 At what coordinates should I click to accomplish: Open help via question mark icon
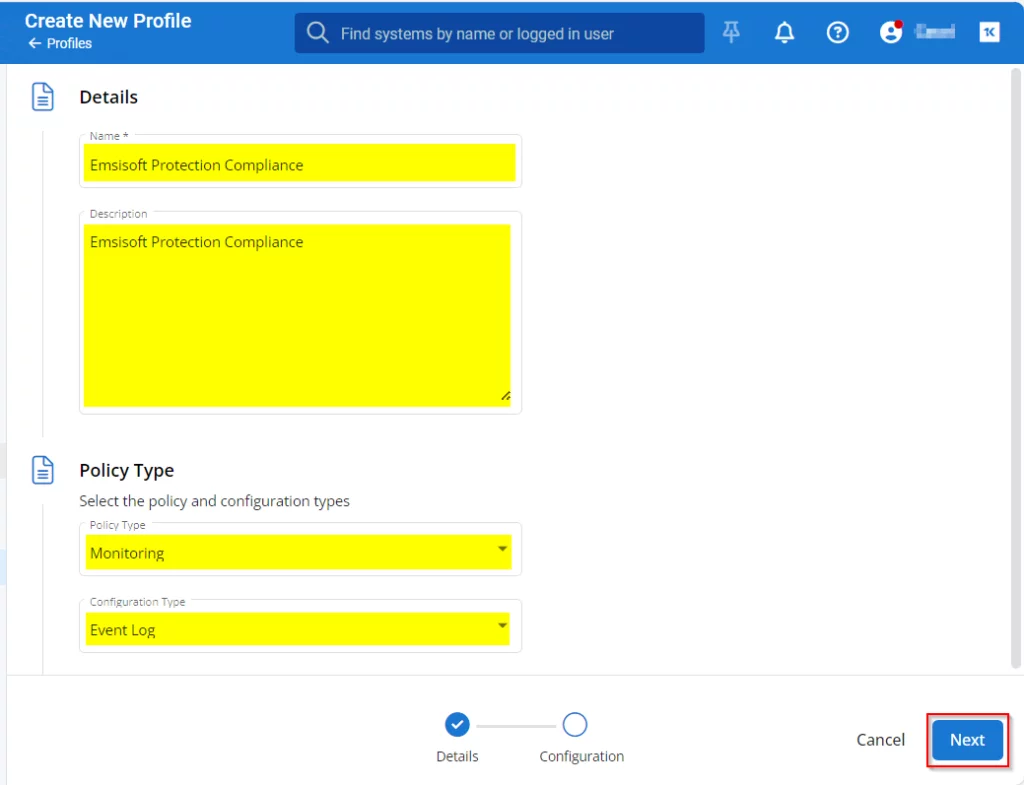[x=837, y=33]
